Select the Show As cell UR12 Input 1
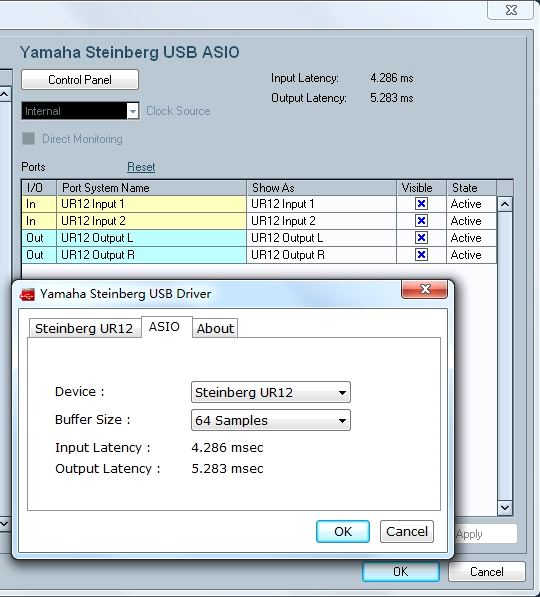The image size is (540, 597). pos(321,204)
